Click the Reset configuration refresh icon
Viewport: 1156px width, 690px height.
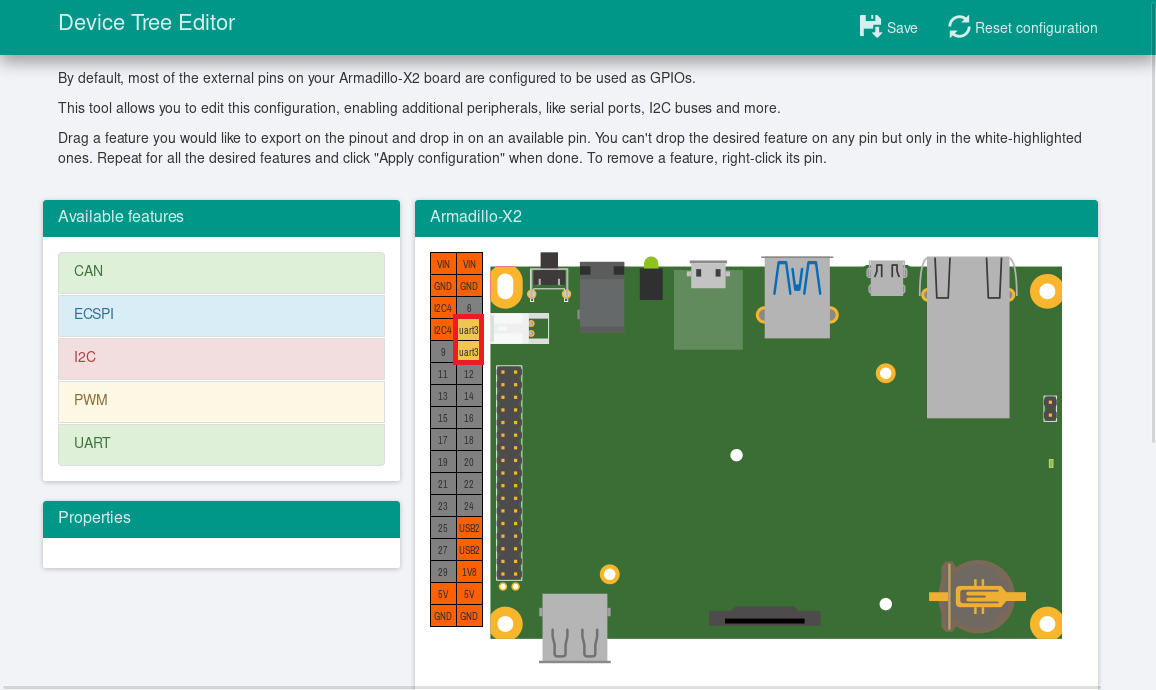click(x=959, y=27)
